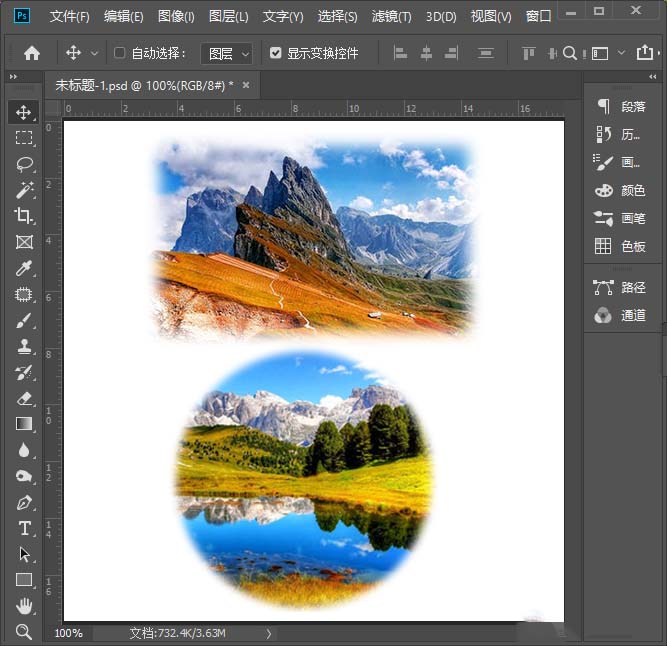The height and width of the screenshot is (646, 667).
Task: Expand the Move tool preset dropdown arrow
Action: tap(95, 53)
